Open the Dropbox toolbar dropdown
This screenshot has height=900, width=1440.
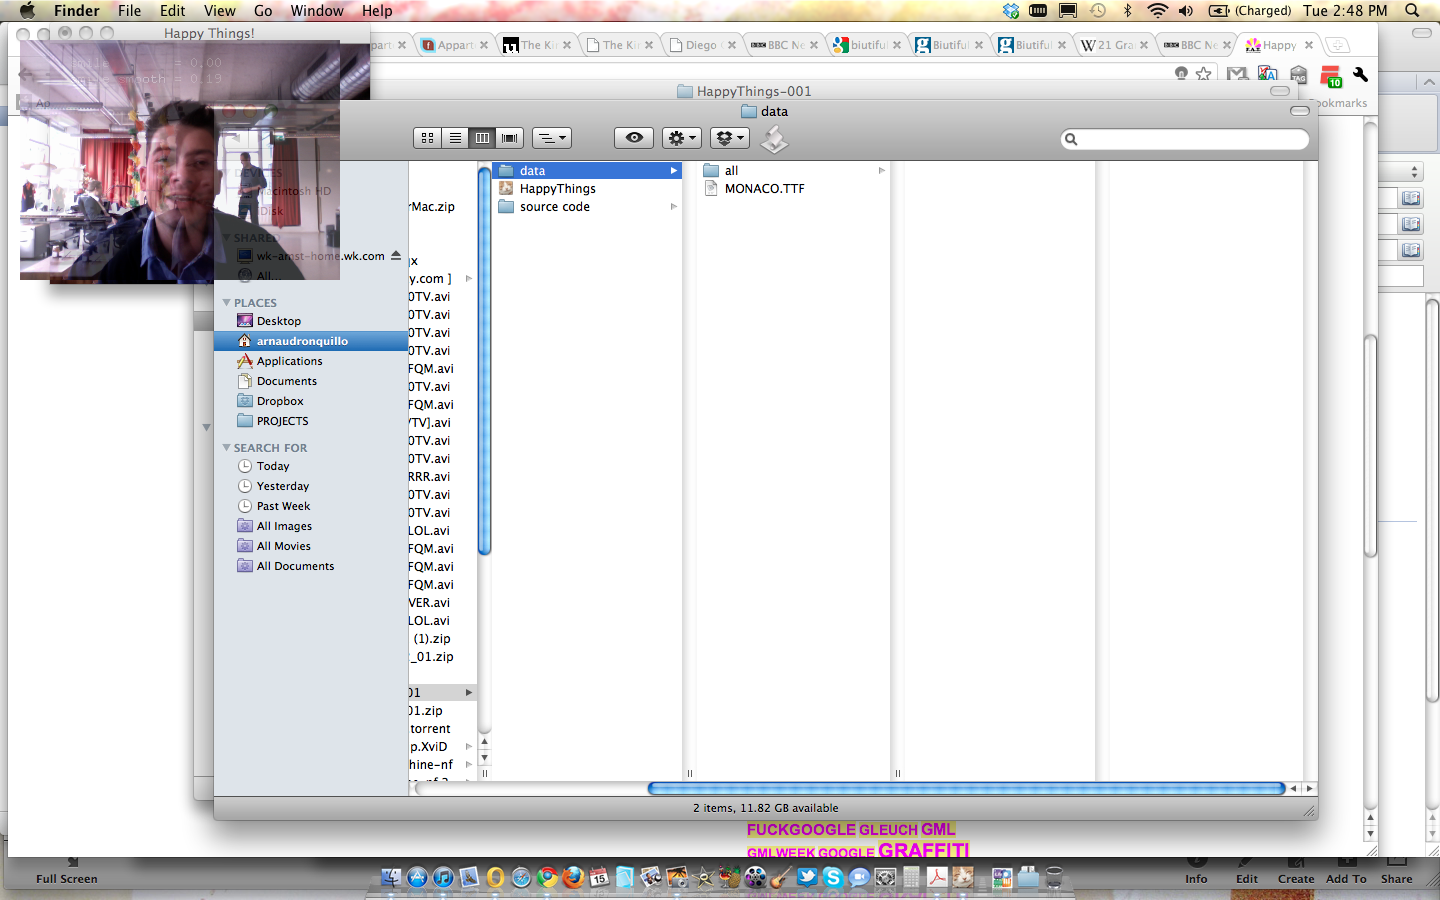click(x=729, y=138)
